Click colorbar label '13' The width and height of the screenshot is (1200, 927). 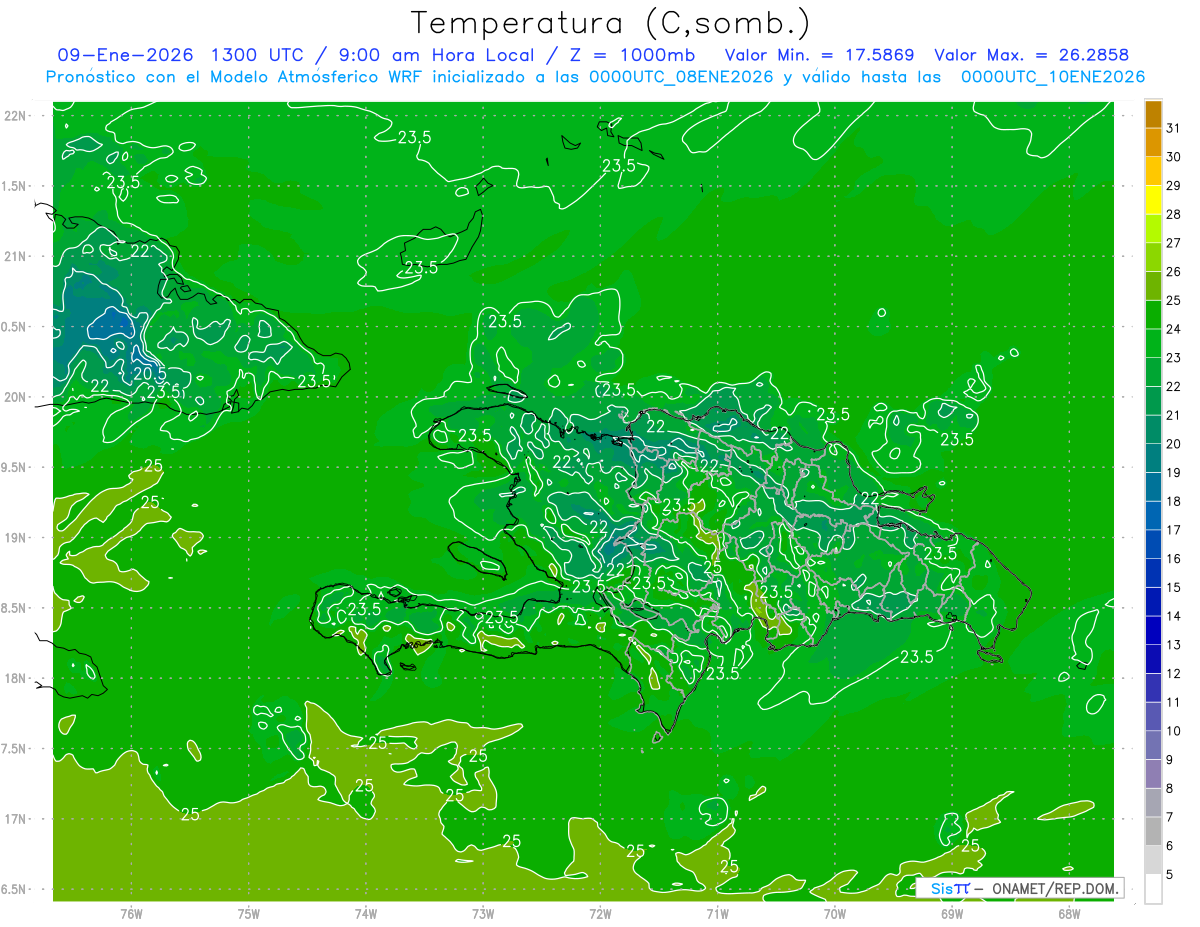(x=1174, y=645)
